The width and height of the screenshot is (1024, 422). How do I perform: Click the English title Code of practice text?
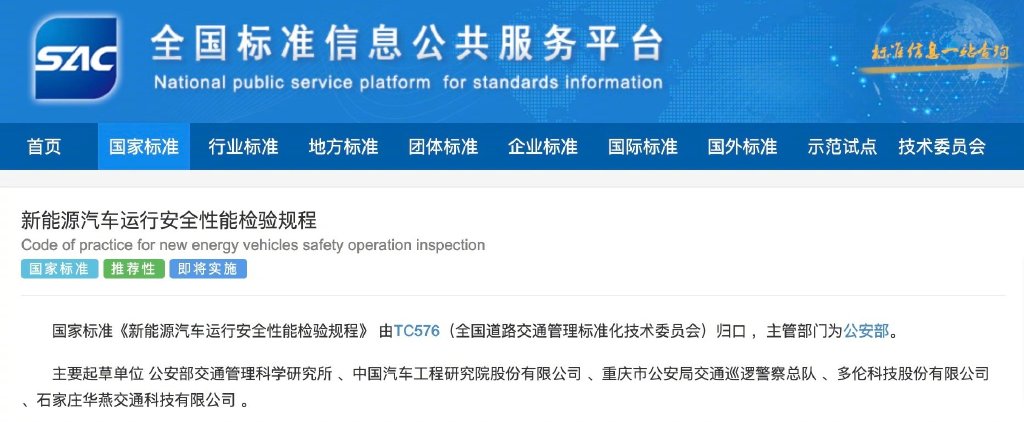253,246
